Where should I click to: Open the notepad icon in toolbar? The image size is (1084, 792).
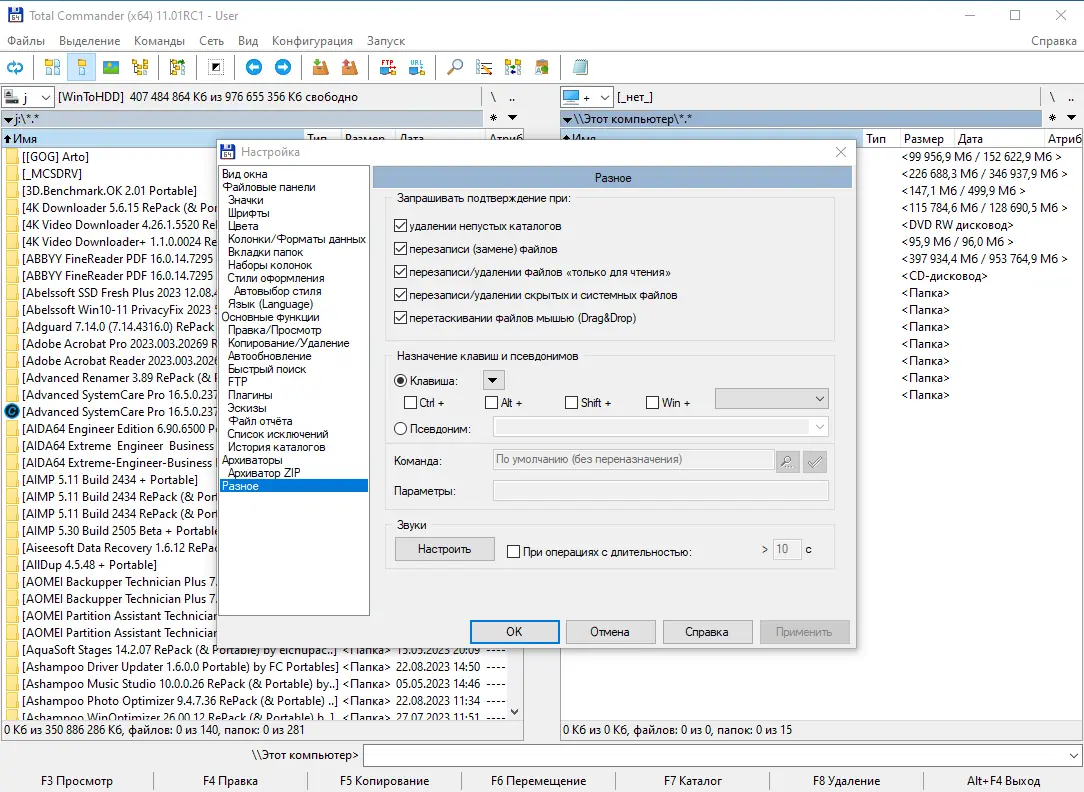(x=580, y=67)
